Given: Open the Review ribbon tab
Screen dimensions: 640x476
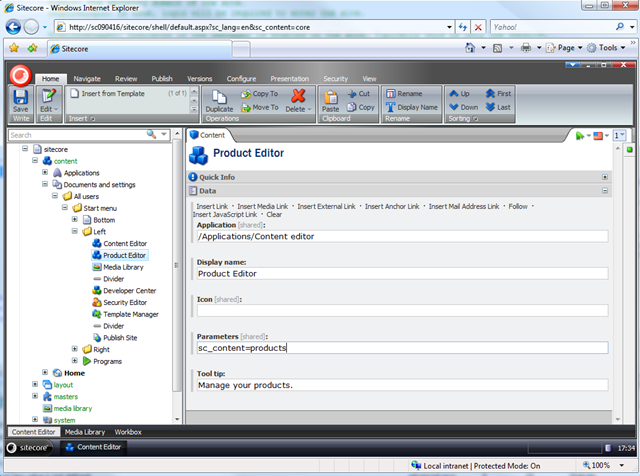Looking at the screenshot, I should 126,79.
